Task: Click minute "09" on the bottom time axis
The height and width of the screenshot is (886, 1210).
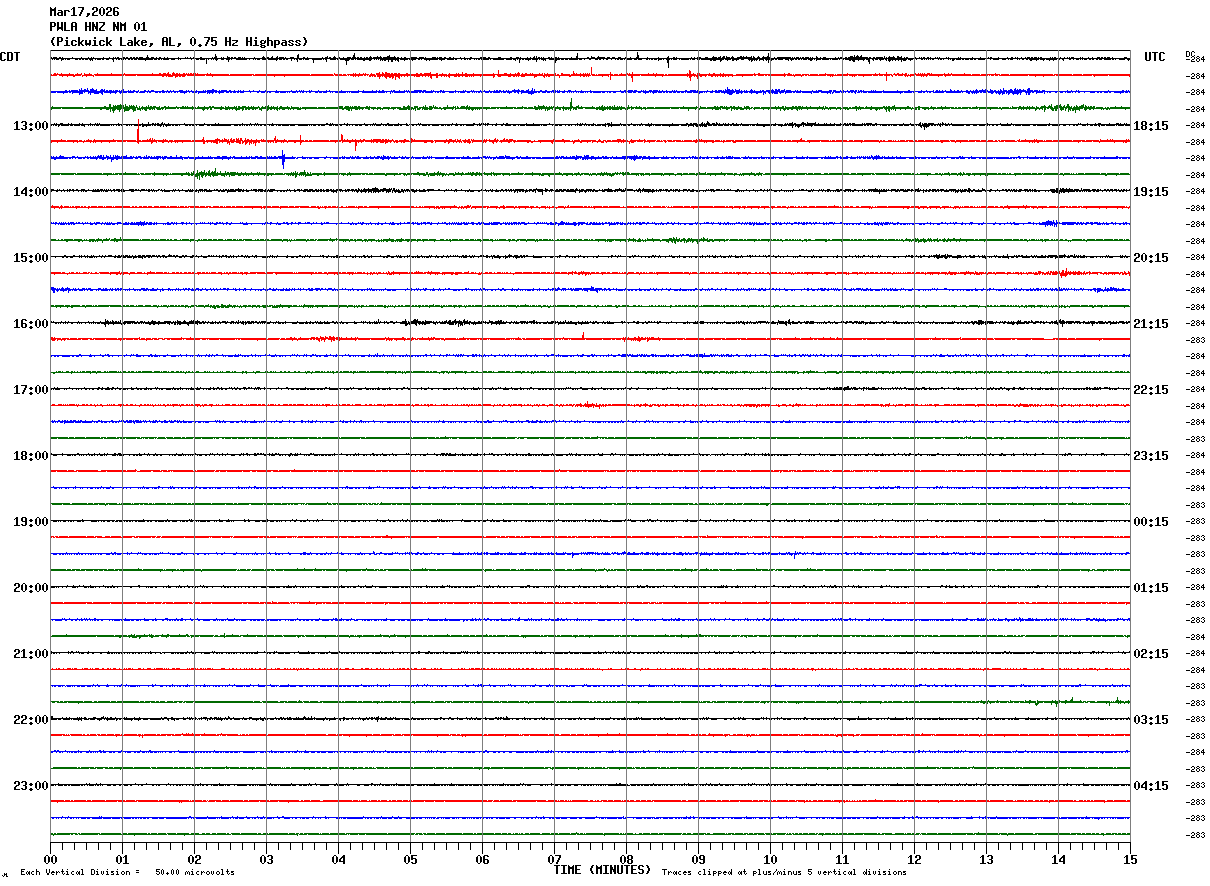Action: pos(698,859)
